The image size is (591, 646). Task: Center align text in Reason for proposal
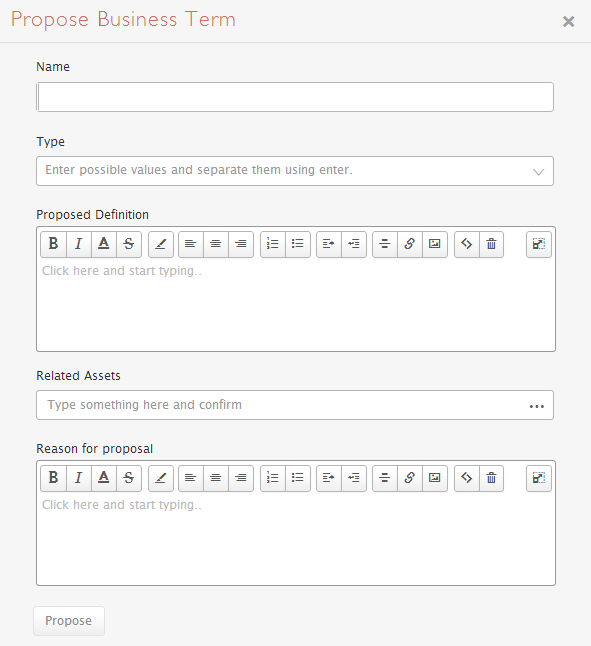pos(215,478)
